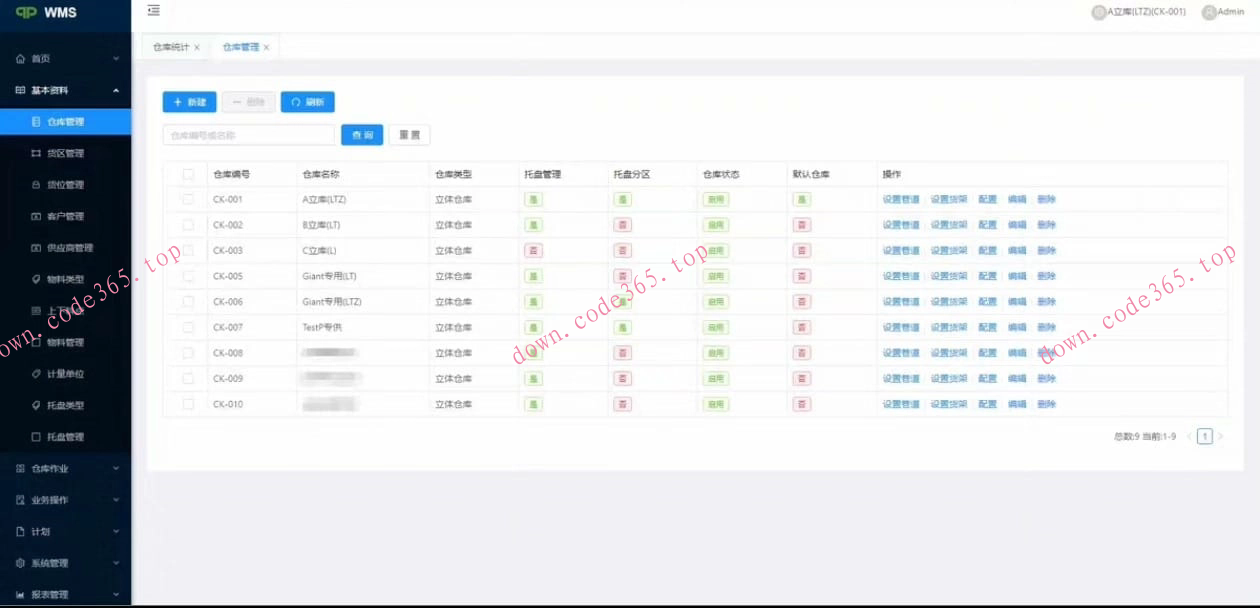Click the Admin user avatar icon
This screenshot has width=1260, height=608.
click(x=1208, y=12)
